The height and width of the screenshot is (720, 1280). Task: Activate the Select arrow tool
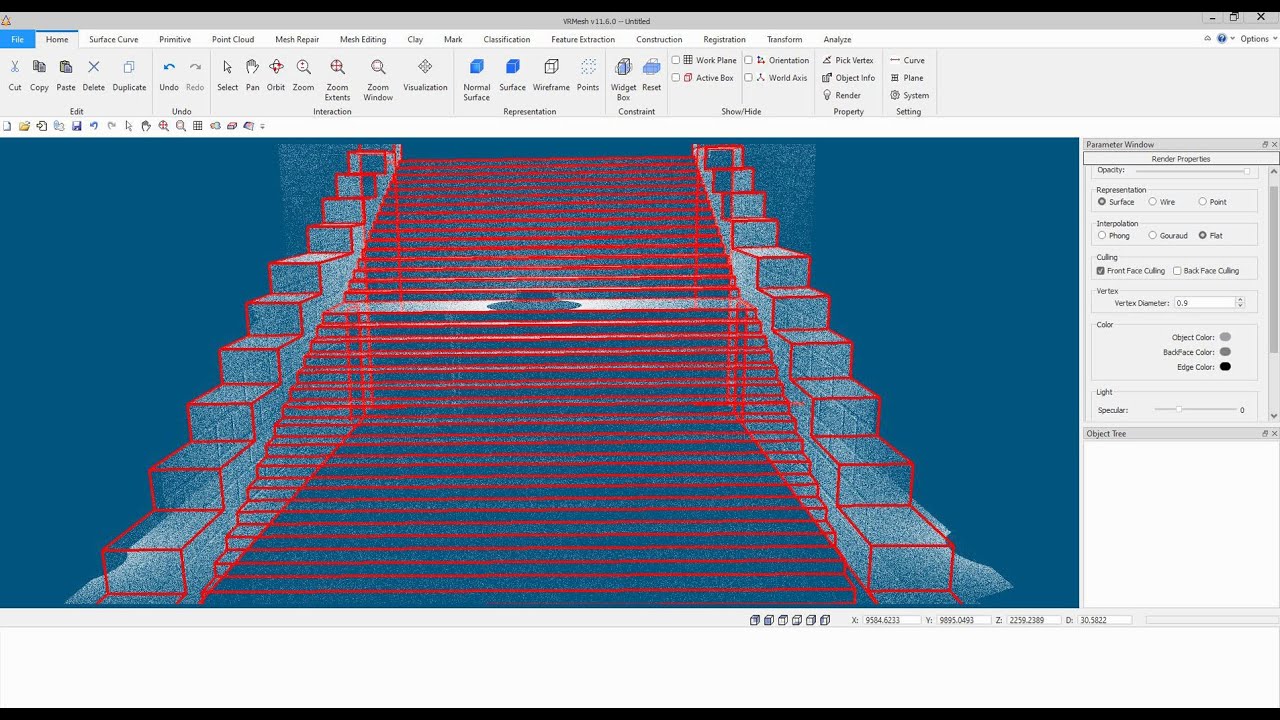(x=228, y=67)
